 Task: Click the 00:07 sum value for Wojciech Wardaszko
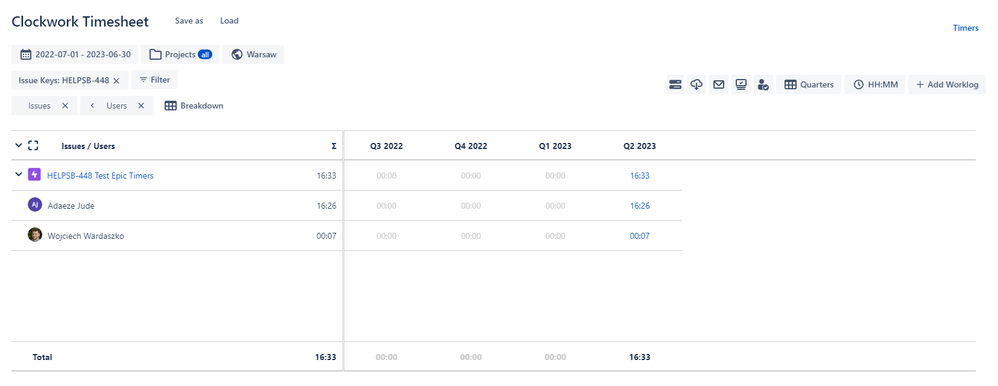pyautogui.click(x=327, y=236)
